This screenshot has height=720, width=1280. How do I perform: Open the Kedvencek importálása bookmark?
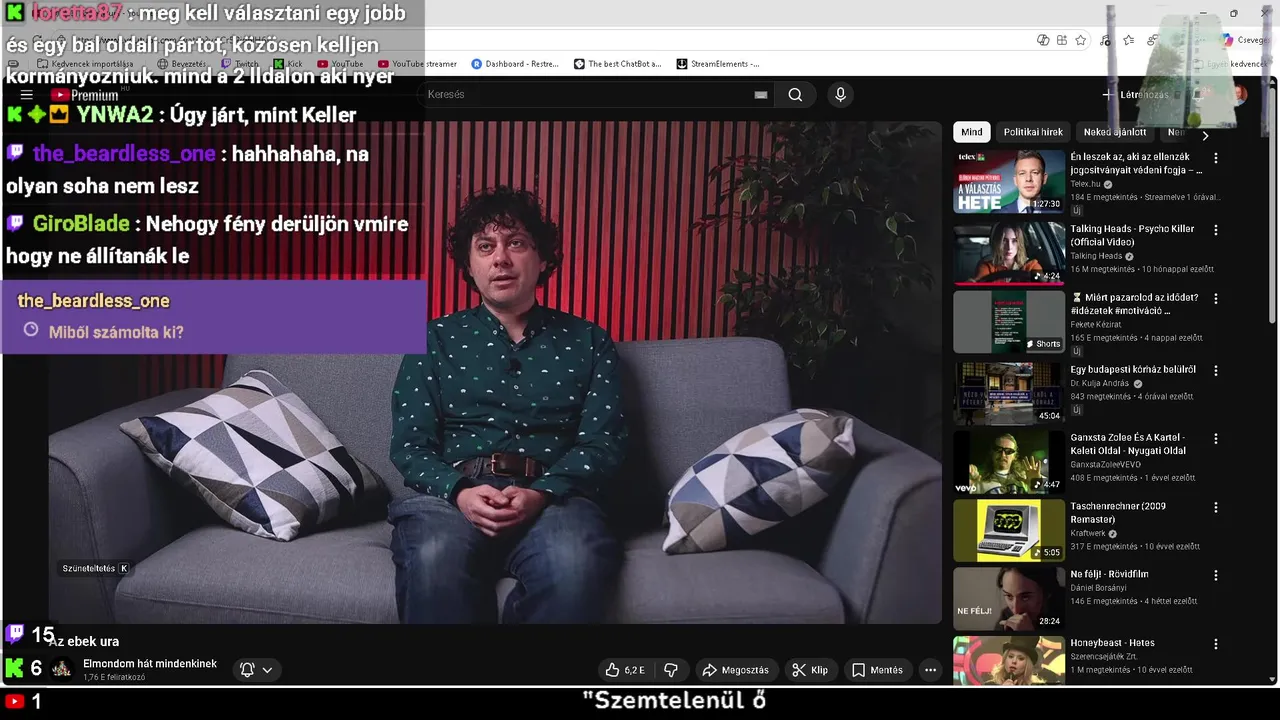86,64
